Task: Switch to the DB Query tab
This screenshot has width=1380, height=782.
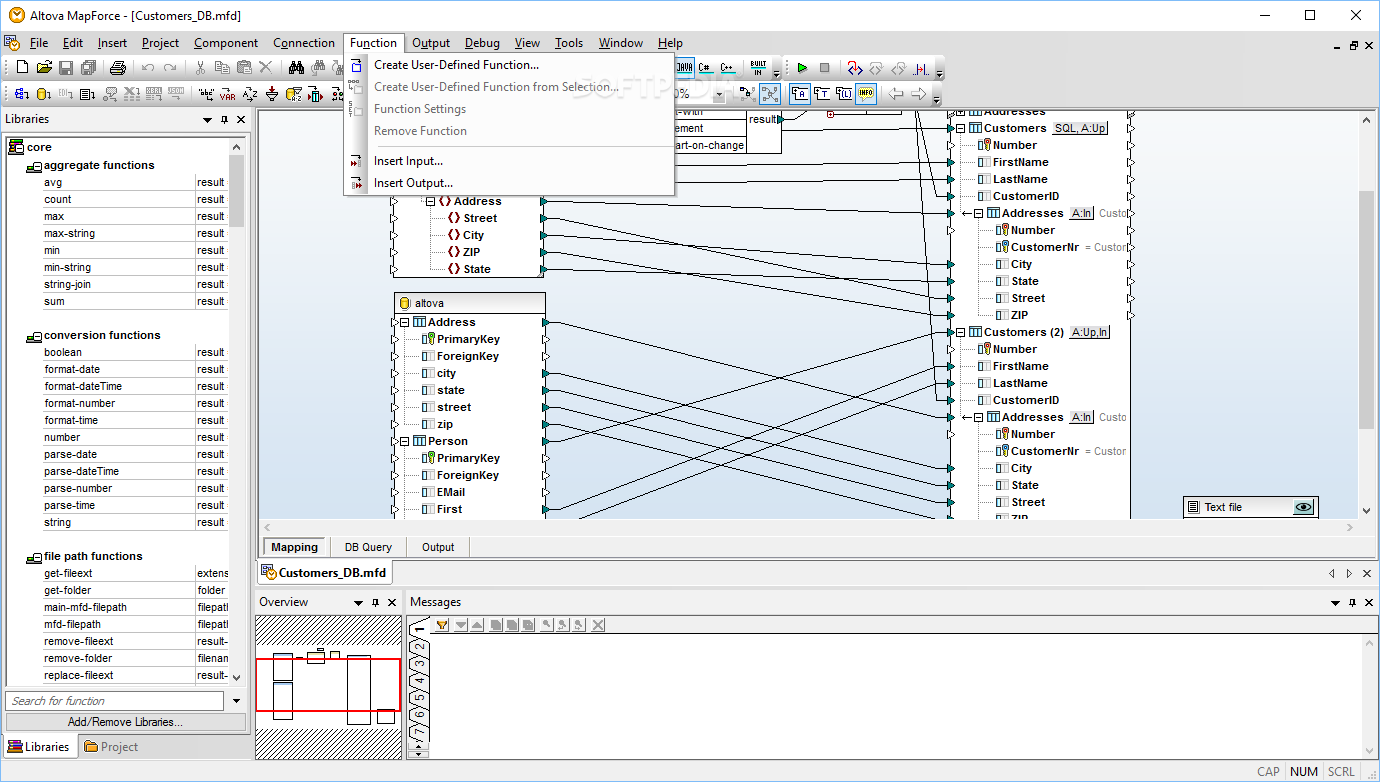Action: pos(369,547)
